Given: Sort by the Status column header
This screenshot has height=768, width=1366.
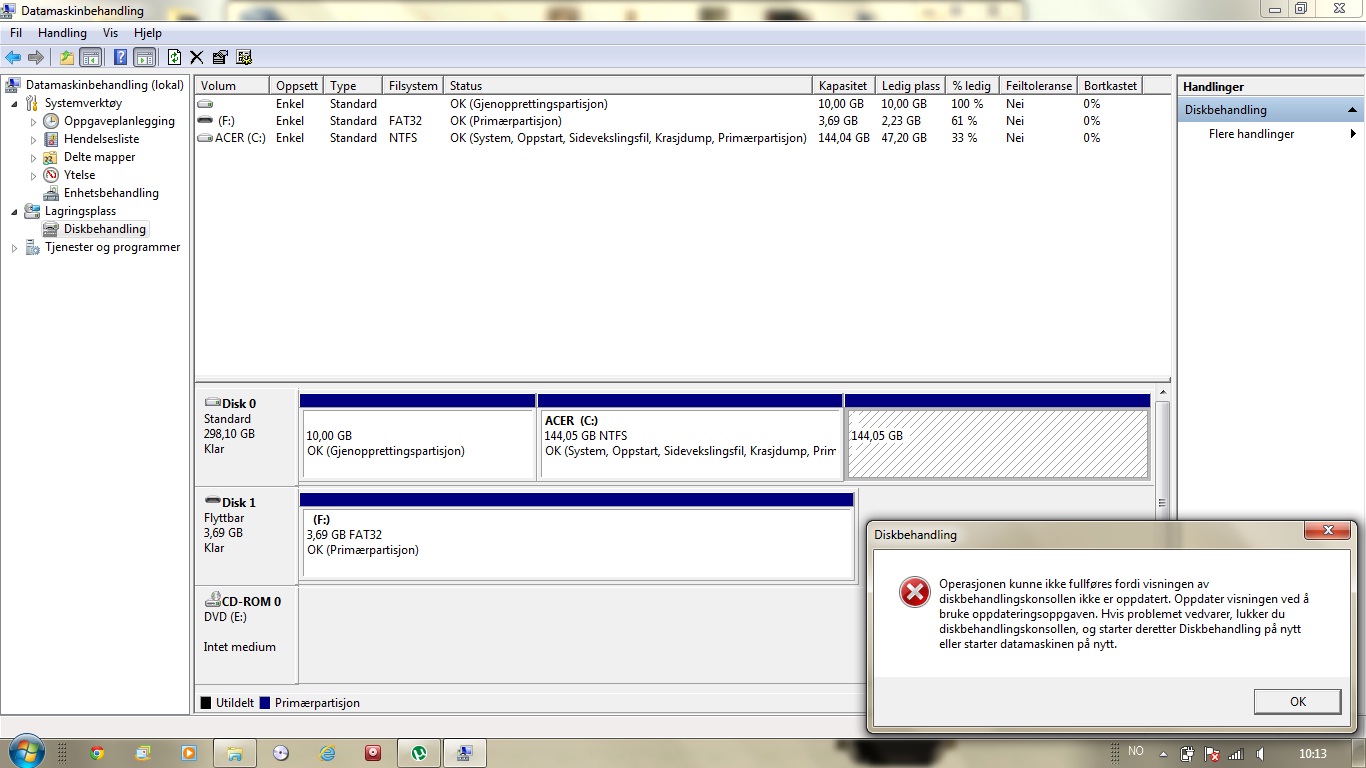Looking at the screenshot, I should point(627,86).
